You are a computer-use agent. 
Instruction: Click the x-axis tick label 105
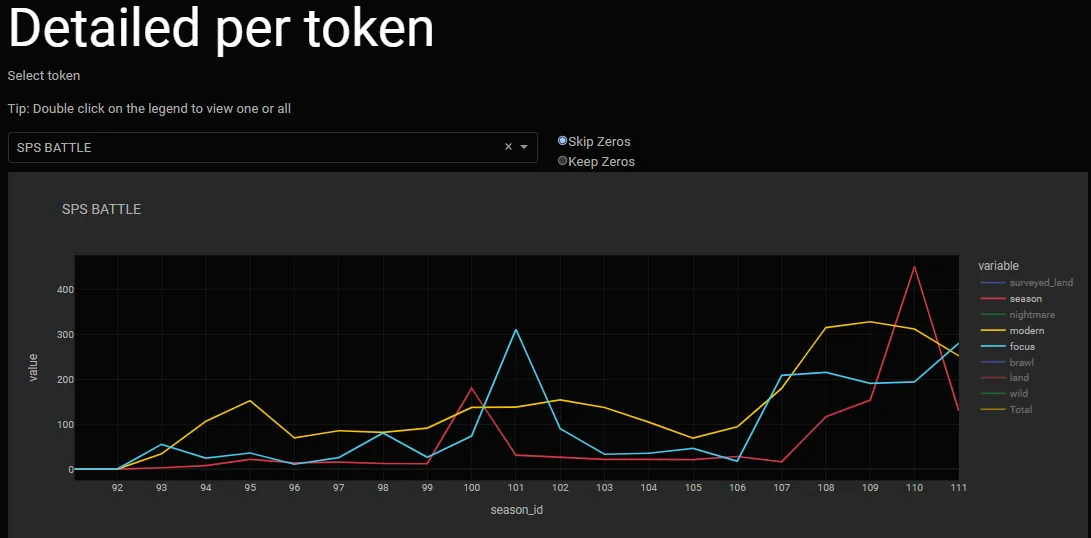pos(692,488)
